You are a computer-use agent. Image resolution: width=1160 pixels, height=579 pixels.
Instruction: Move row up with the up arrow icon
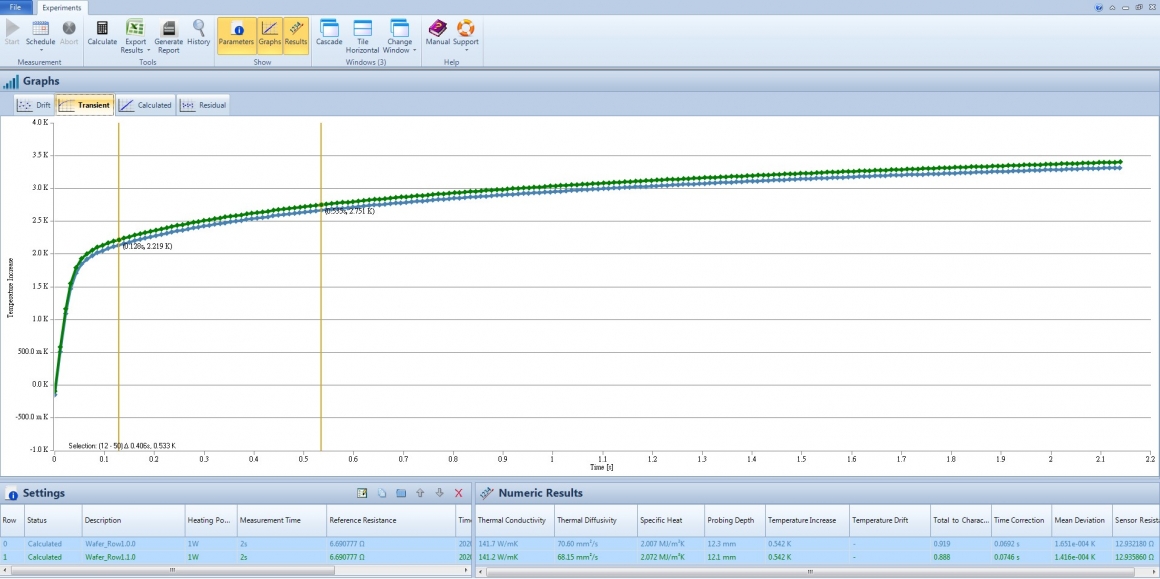[x=420, y=492]
